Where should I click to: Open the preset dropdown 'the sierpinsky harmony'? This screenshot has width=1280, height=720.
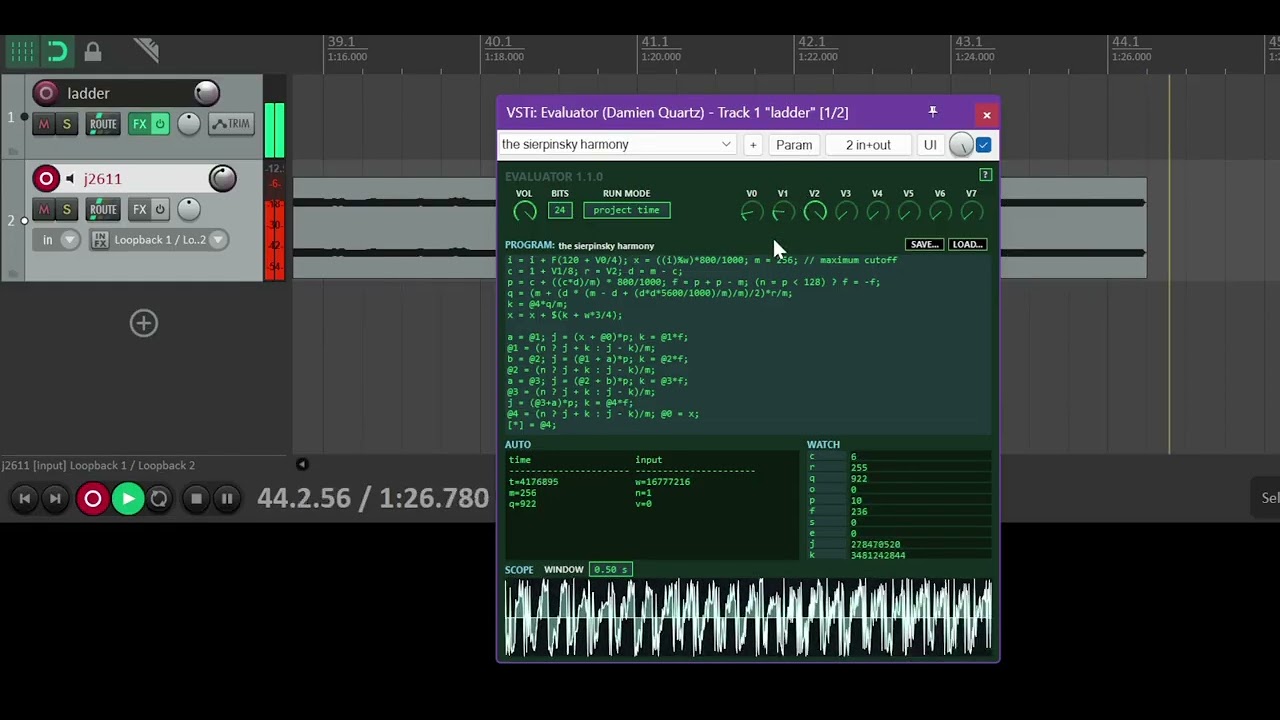click(x=617, y=145)
